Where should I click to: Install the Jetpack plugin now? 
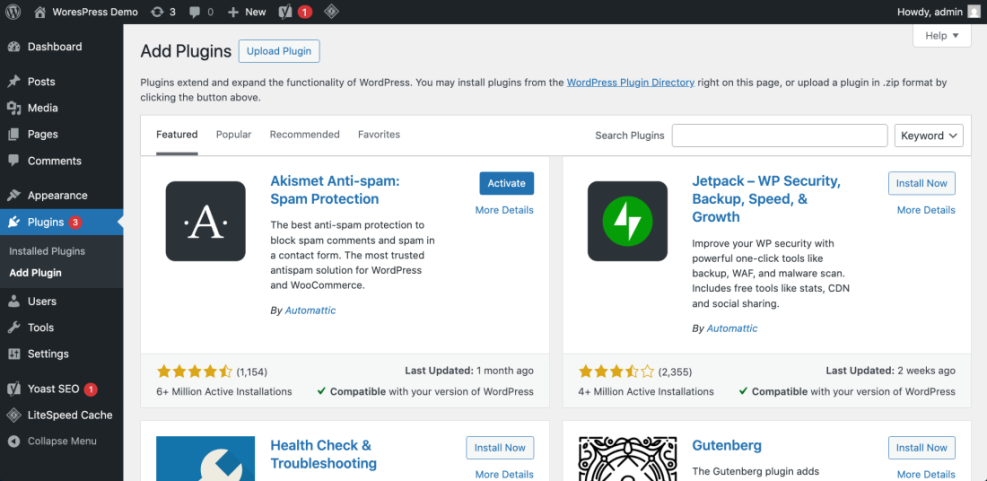point(922,183)
